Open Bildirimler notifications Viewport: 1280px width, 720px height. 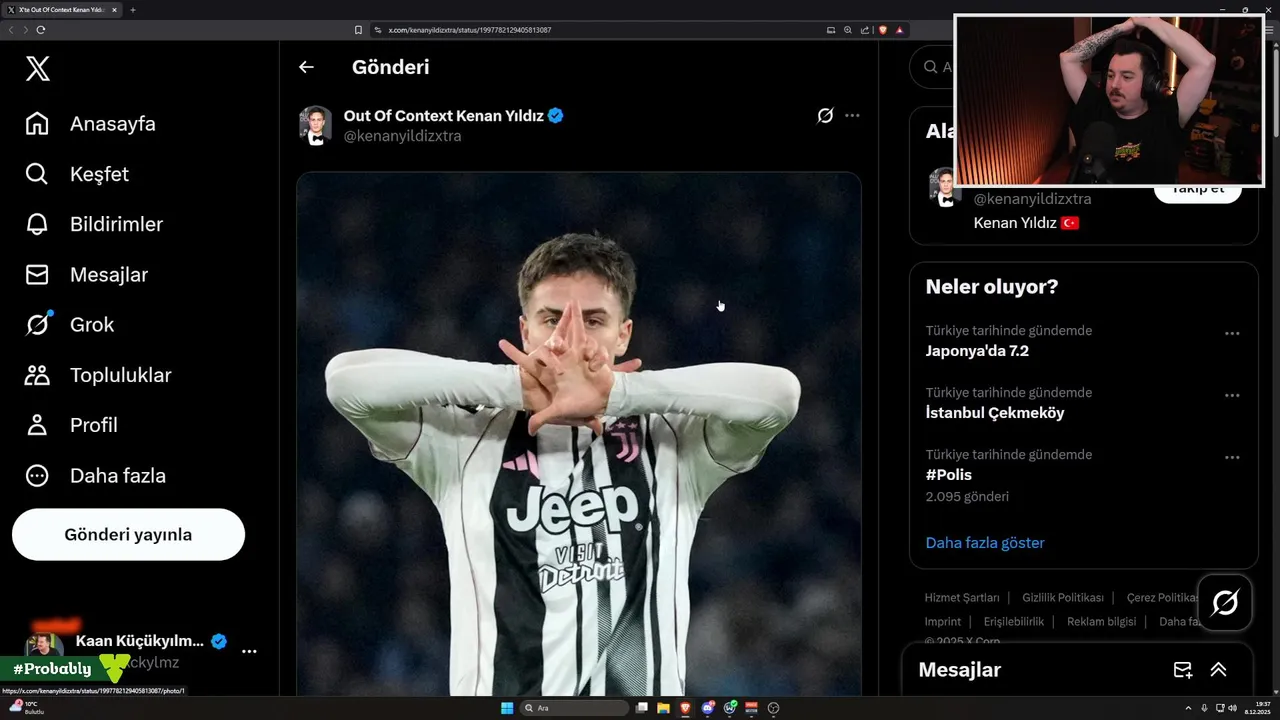click(x=94, y=224)
